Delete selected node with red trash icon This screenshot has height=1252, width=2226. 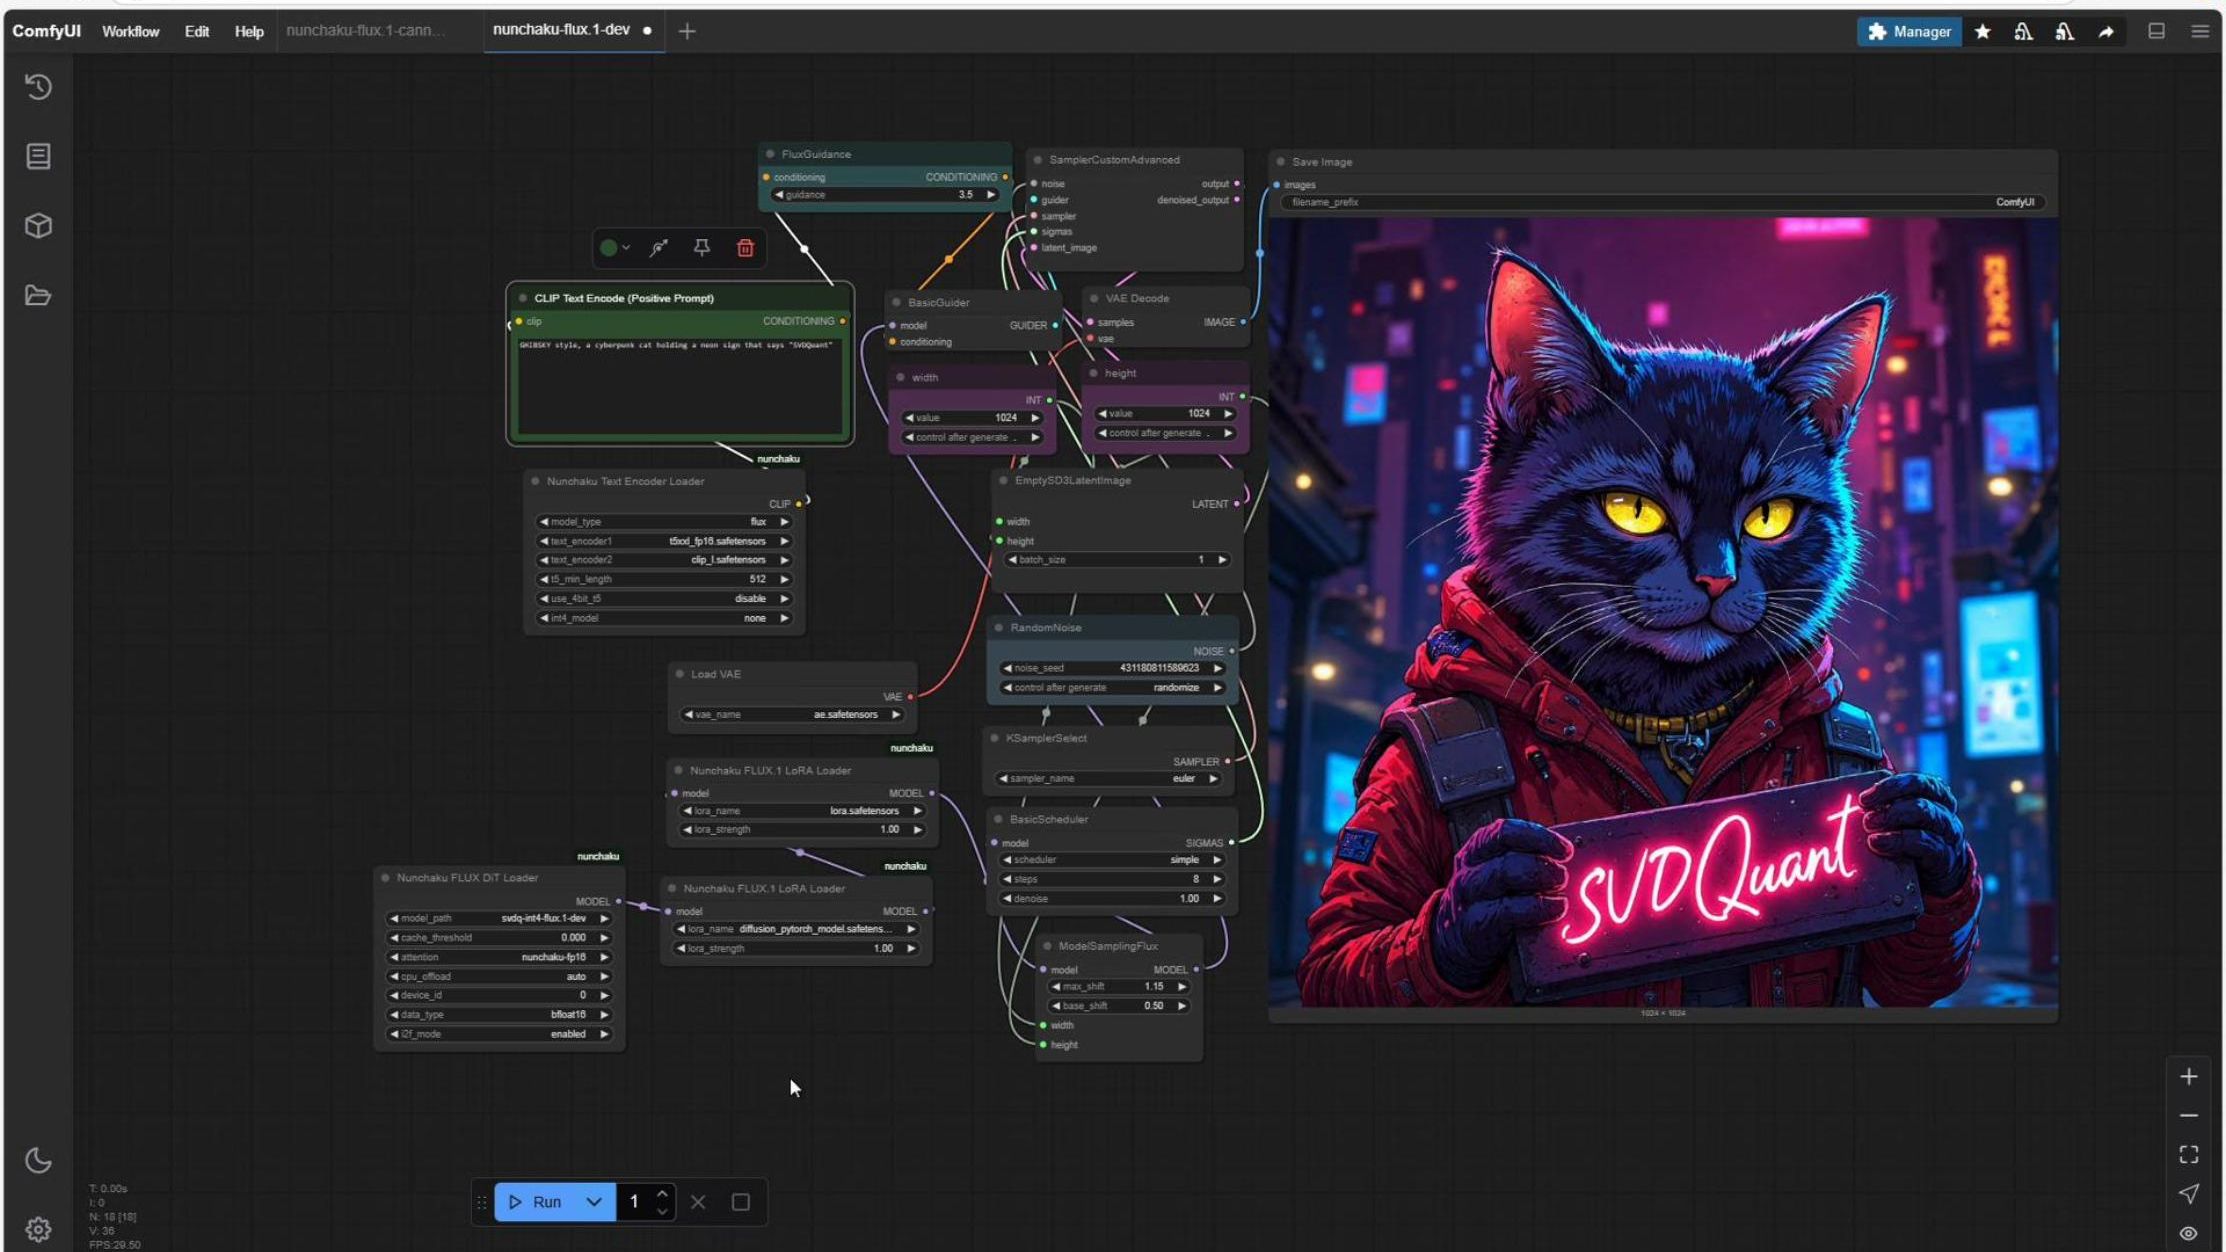(745, 248)
